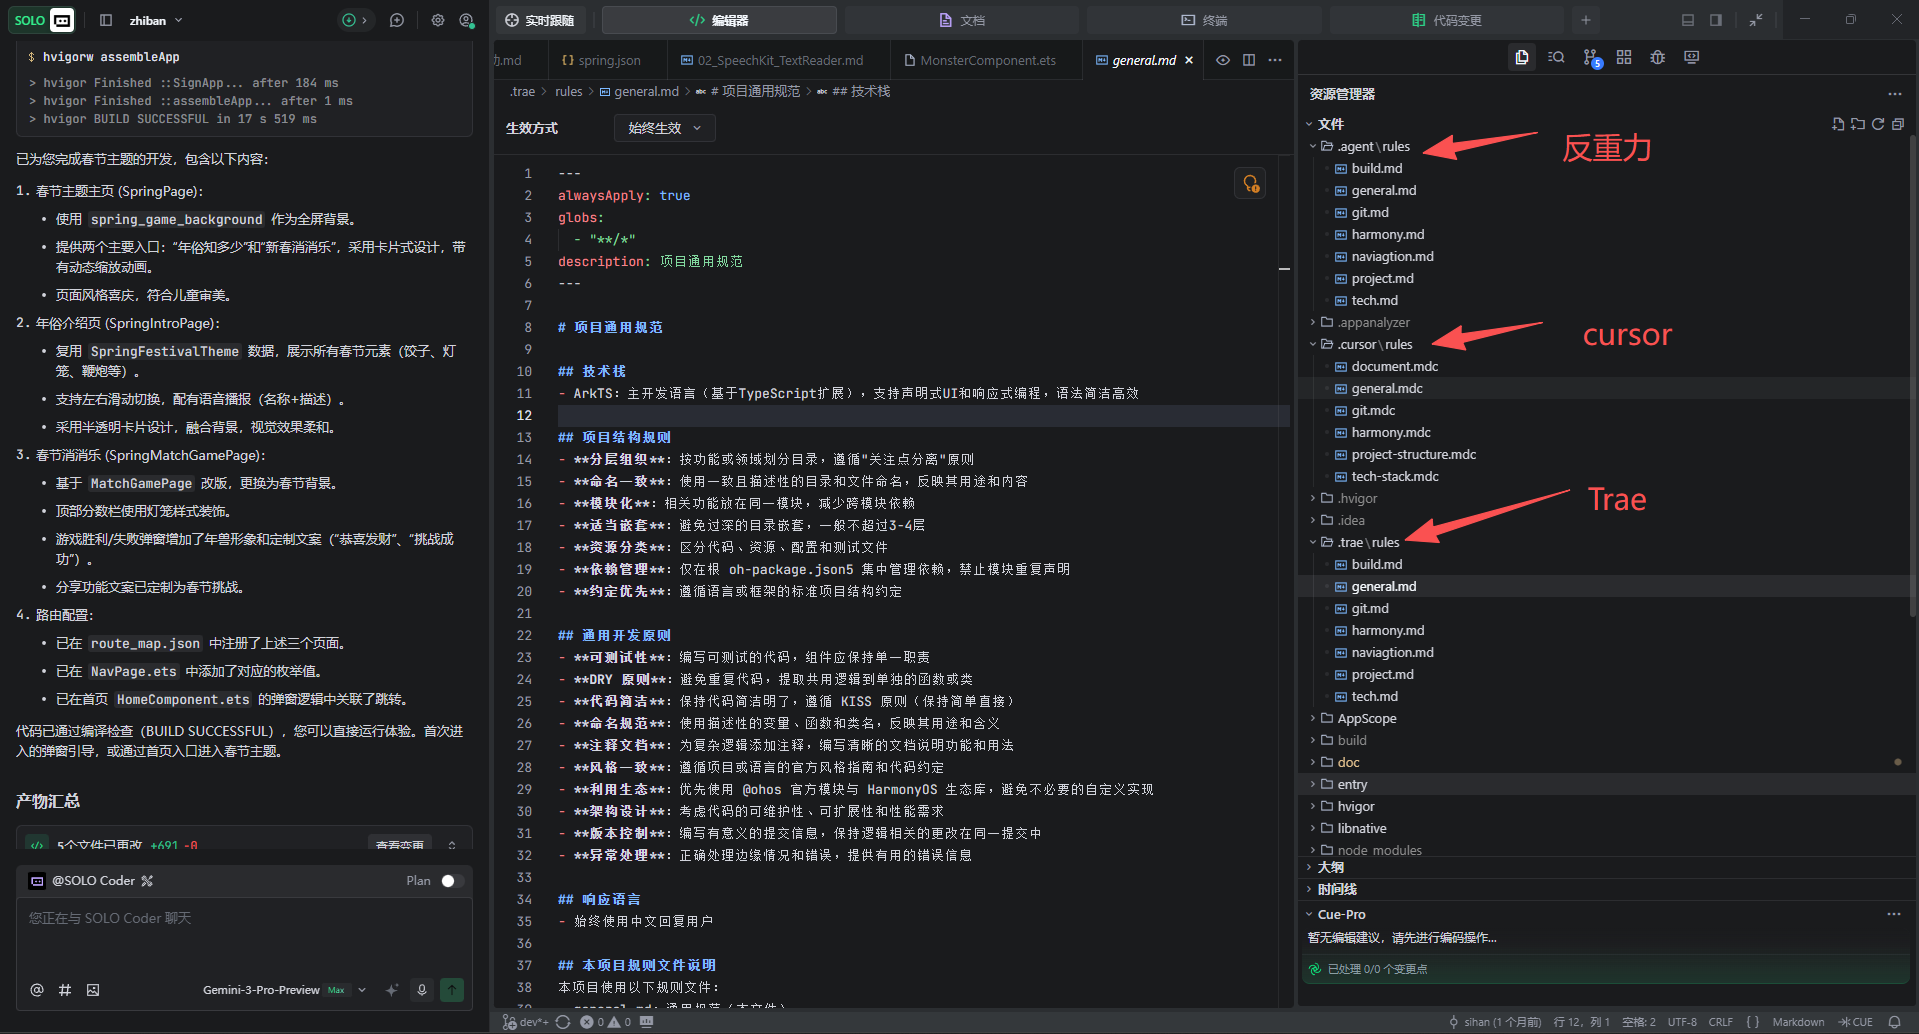Insert a # context reference
The image size is (1919, 1034).
[x=65, y=990]
